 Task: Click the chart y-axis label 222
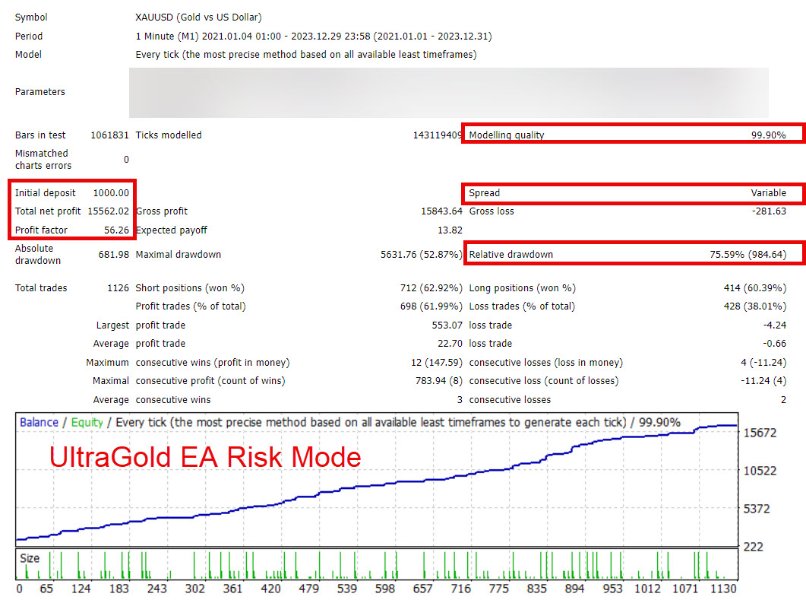(x=753, y=547)
